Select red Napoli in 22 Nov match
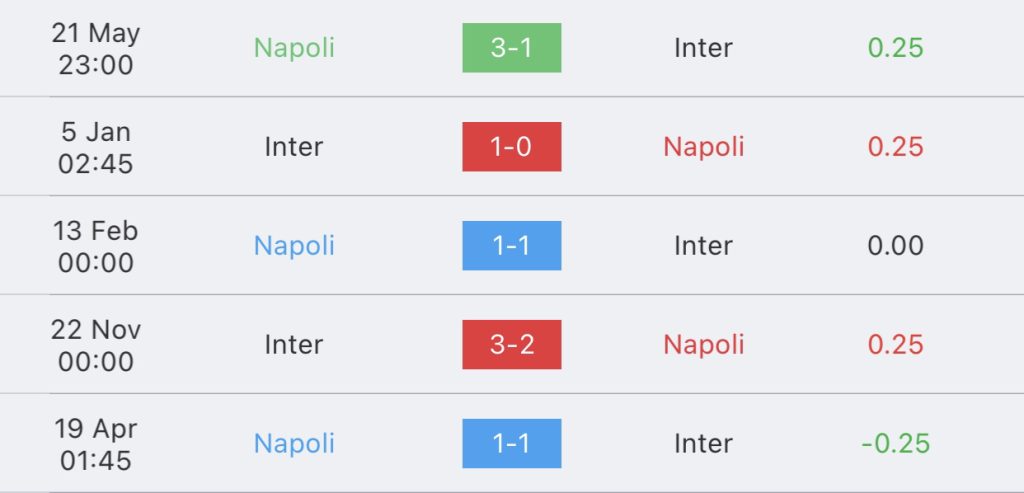Screen dimensions: 1024x493 (x=703, y=345)
